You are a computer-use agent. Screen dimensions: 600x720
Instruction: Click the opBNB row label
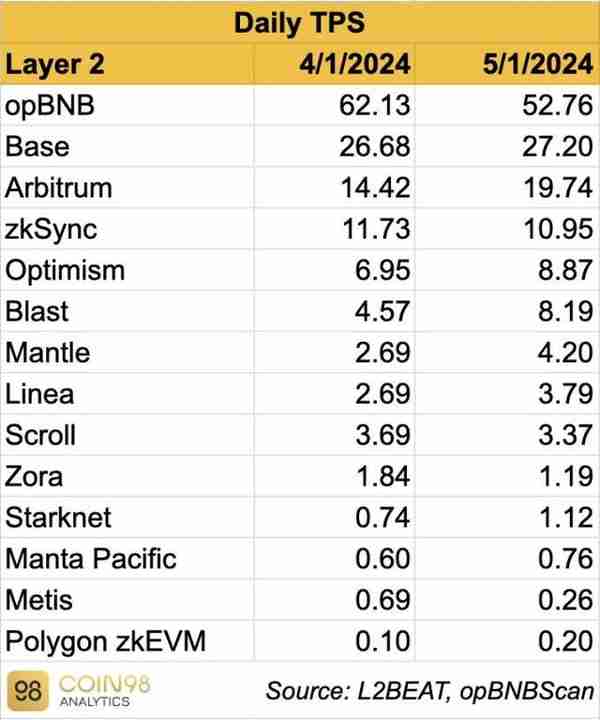(x=50, y=106)
